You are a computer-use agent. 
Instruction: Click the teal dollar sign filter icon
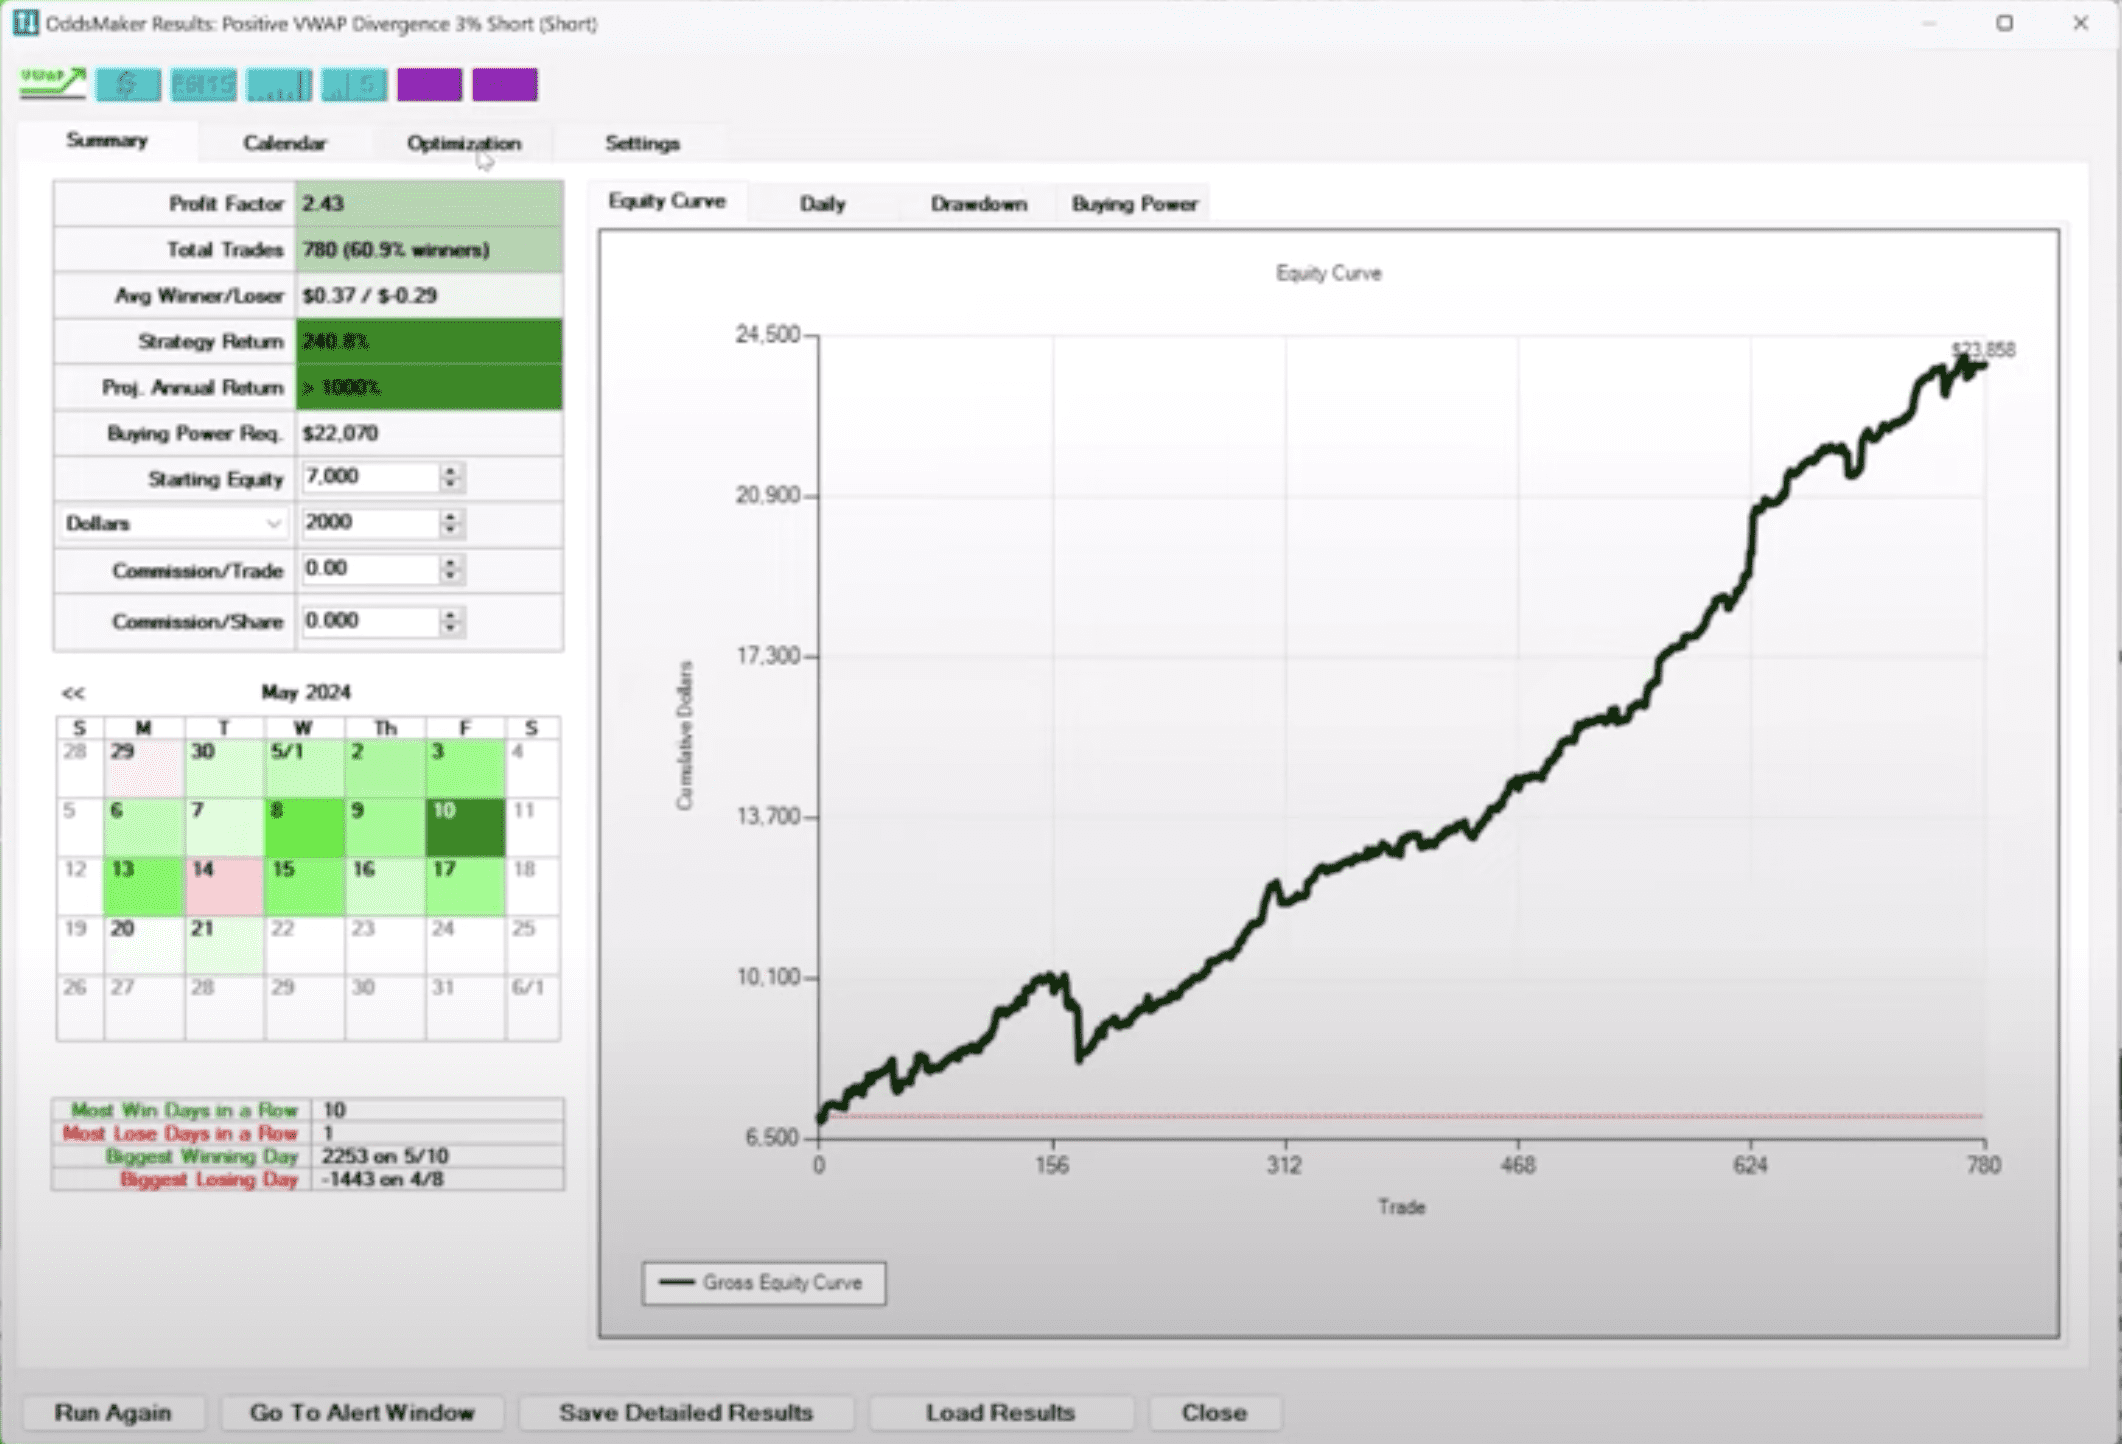coord(128,85)
